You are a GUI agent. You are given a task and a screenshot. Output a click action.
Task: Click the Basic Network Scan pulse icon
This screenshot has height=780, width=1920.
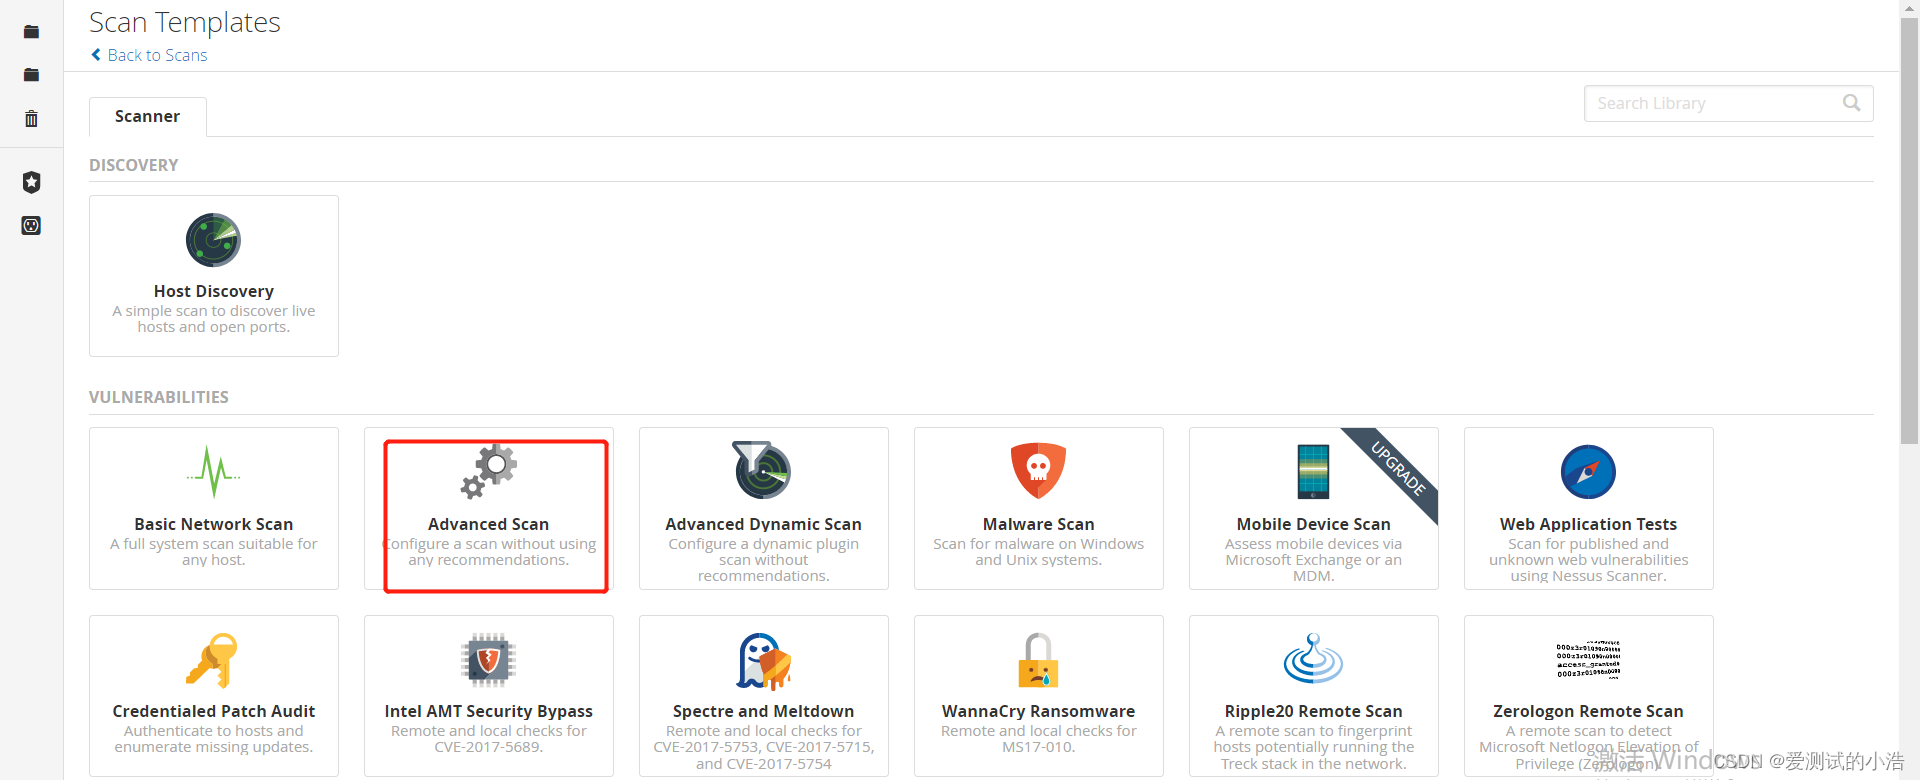[x=213, y=472]
